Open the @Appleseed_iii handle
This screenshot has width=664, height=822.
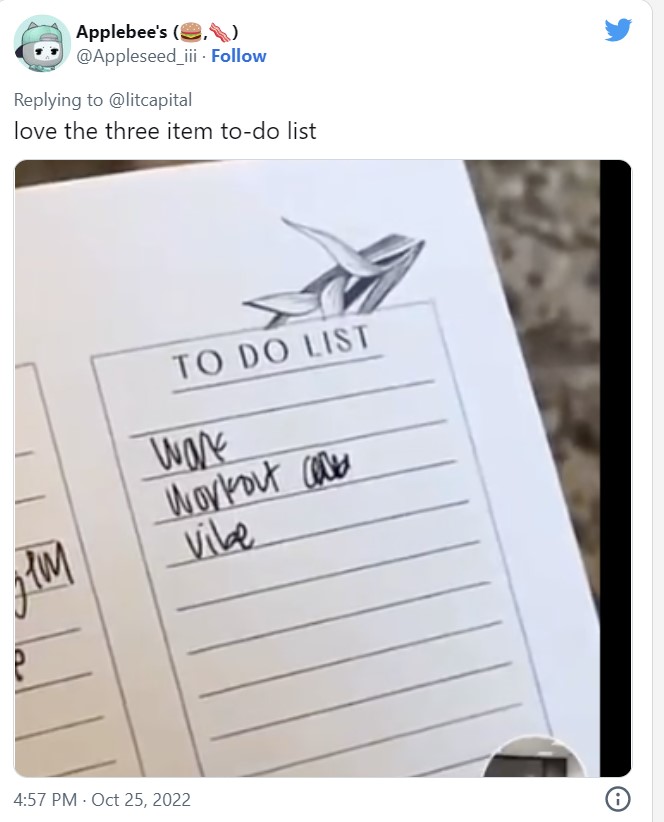[137, 56]
